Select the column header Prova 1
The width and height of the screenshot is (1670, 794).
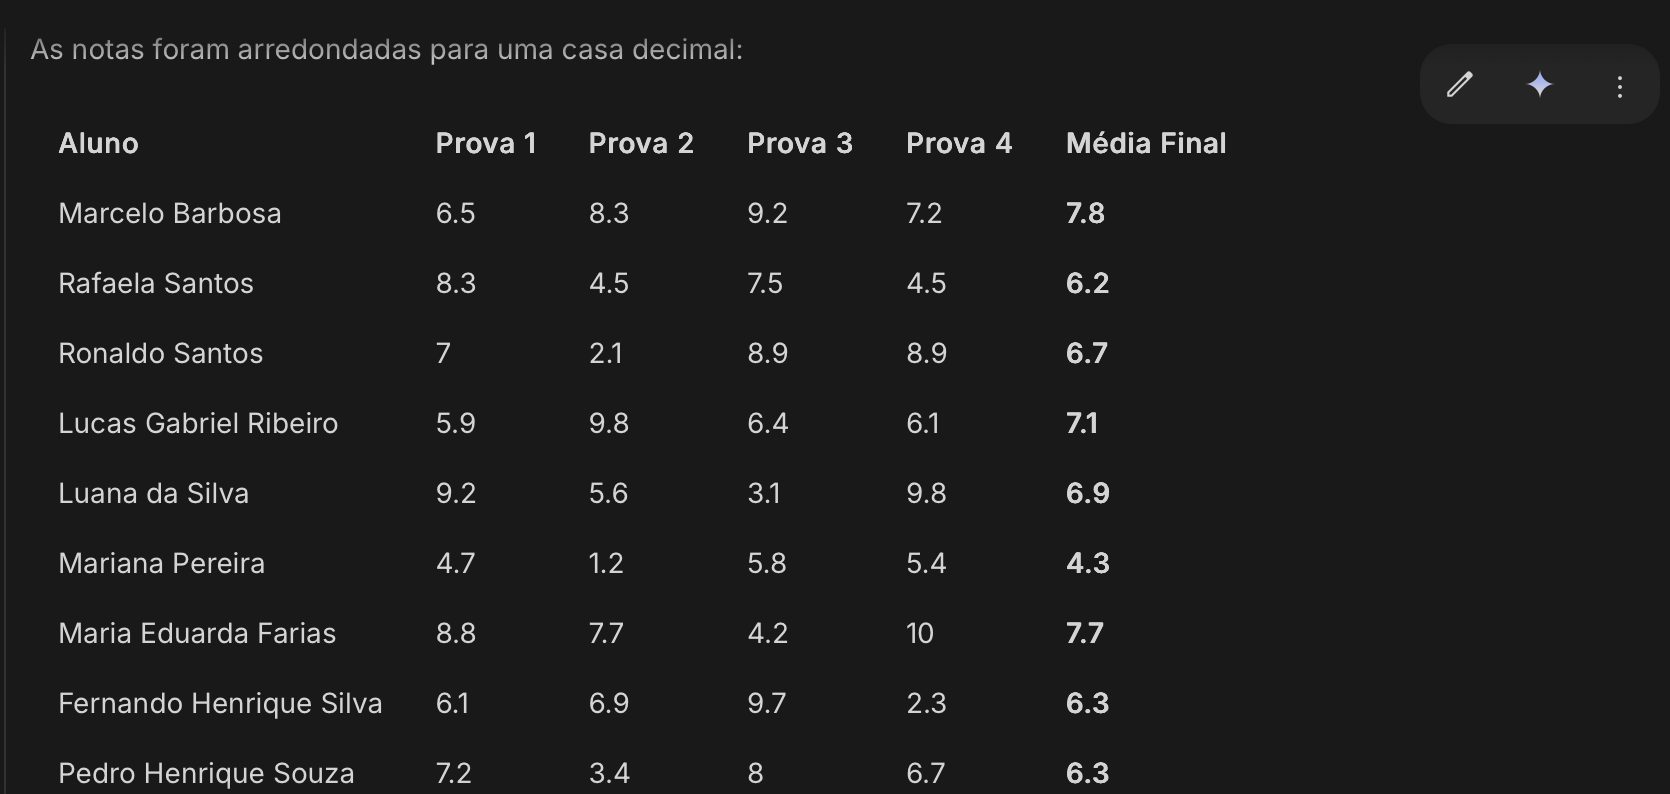click(x=486, y=143)
